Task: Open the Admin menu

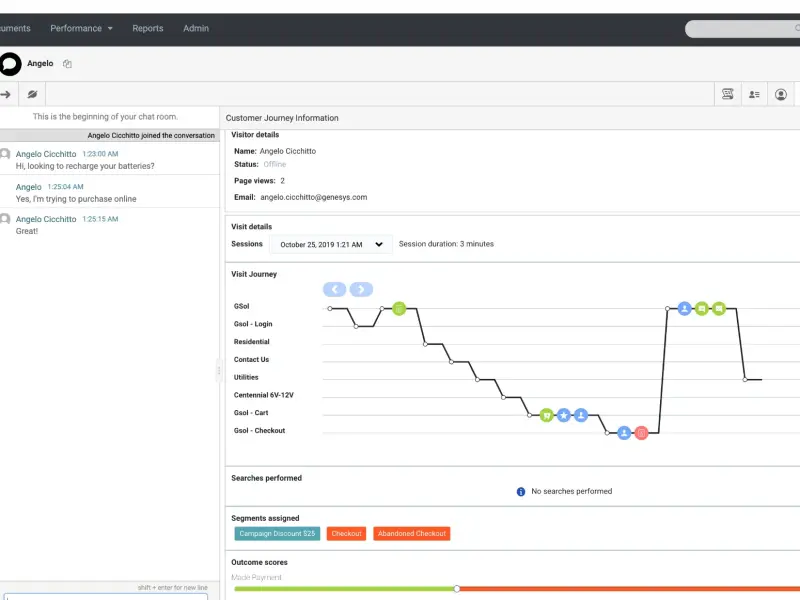Action: 196,29
